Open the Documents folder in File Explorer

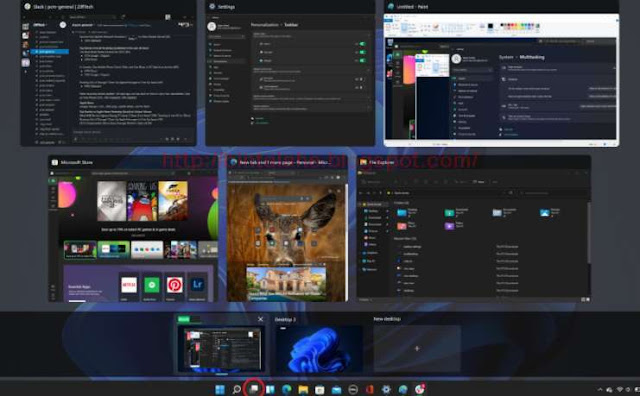coord(497,213)
